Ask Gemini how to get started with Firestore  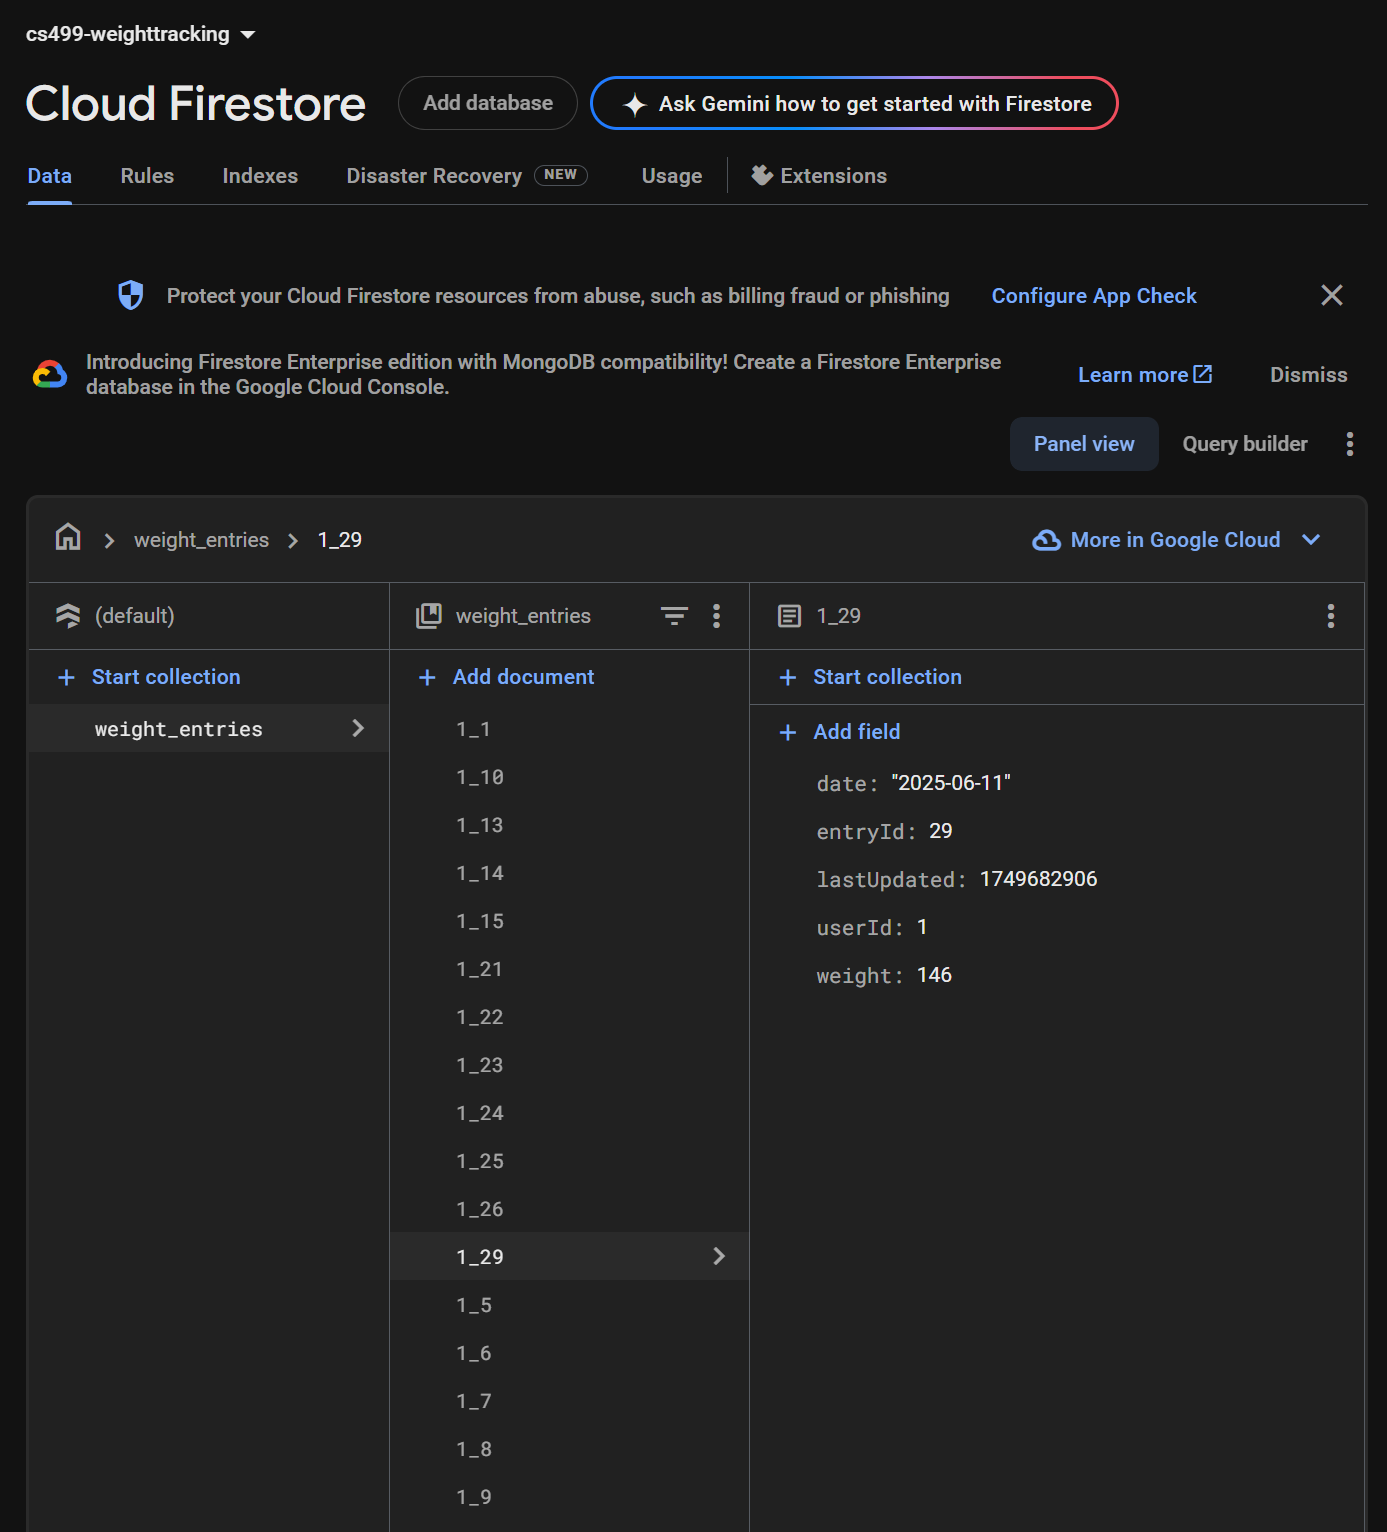pos(854,103)
